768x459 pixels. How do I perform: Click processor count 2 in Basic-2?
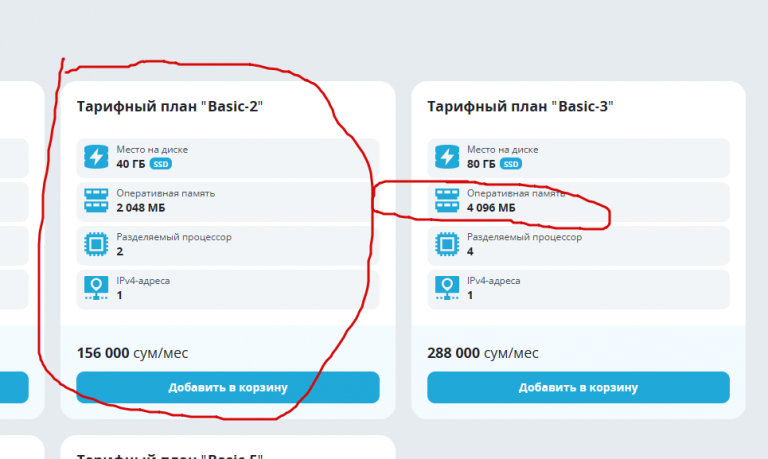(x=120, y=252)
